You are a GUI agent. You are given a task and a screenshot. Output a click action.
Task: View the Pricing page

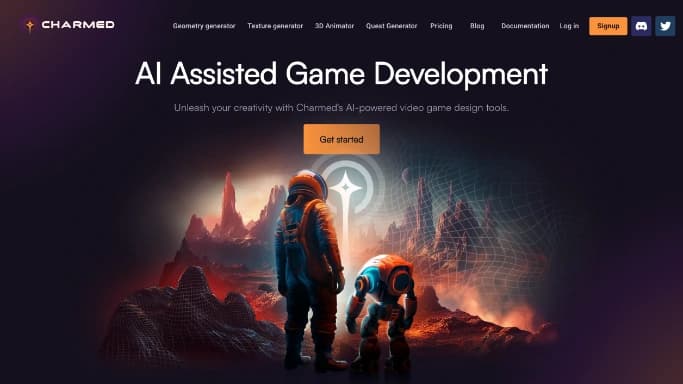441,26
